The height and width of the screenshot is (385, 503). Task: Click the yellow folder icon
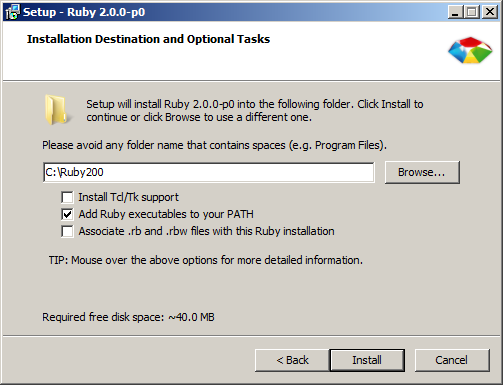click(56, 110)
